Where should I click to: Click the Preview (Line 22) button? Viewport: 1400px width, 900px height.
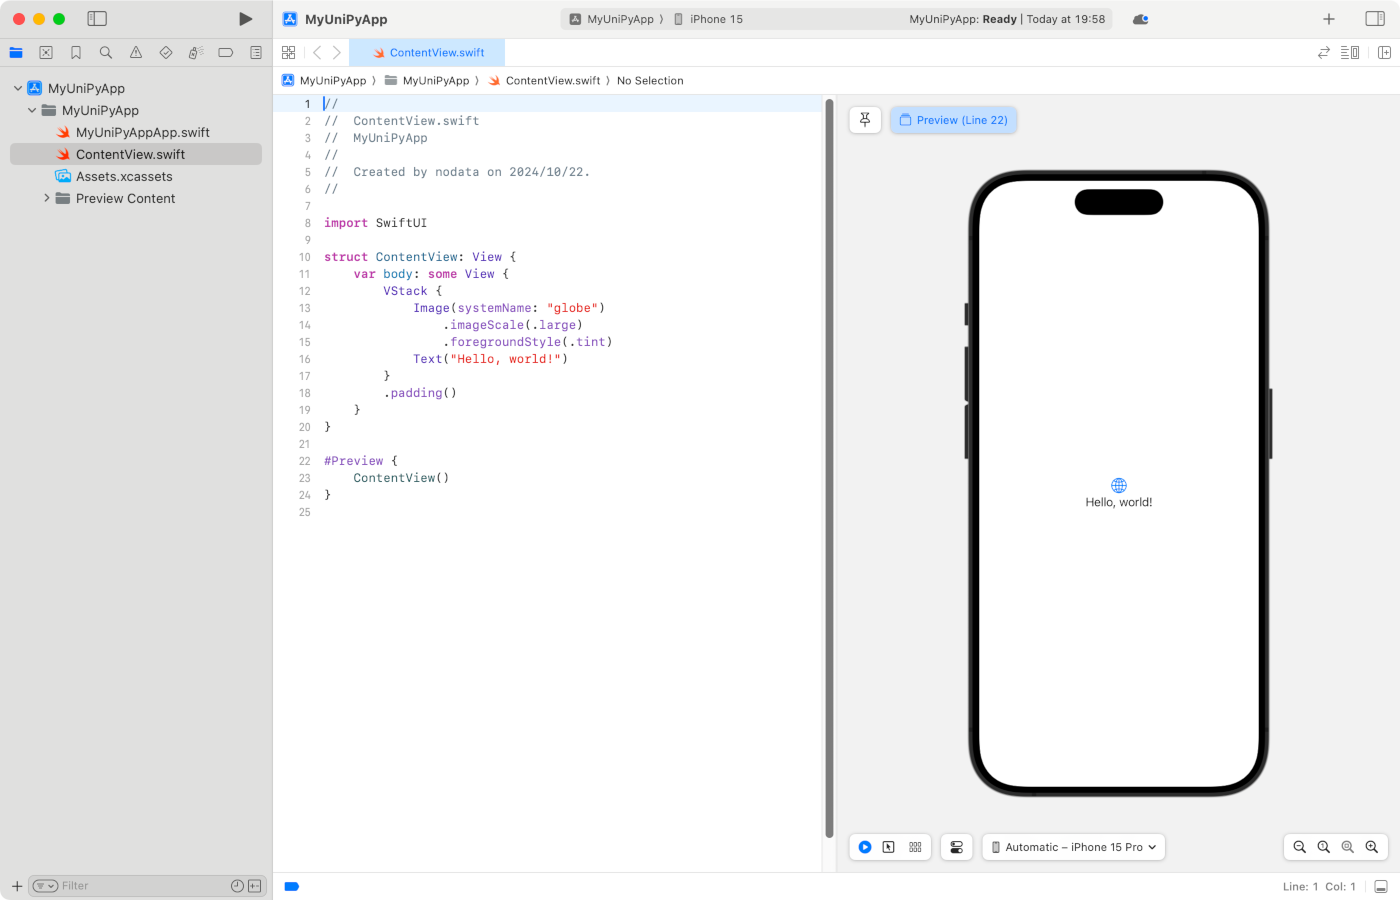pos(953,120)
